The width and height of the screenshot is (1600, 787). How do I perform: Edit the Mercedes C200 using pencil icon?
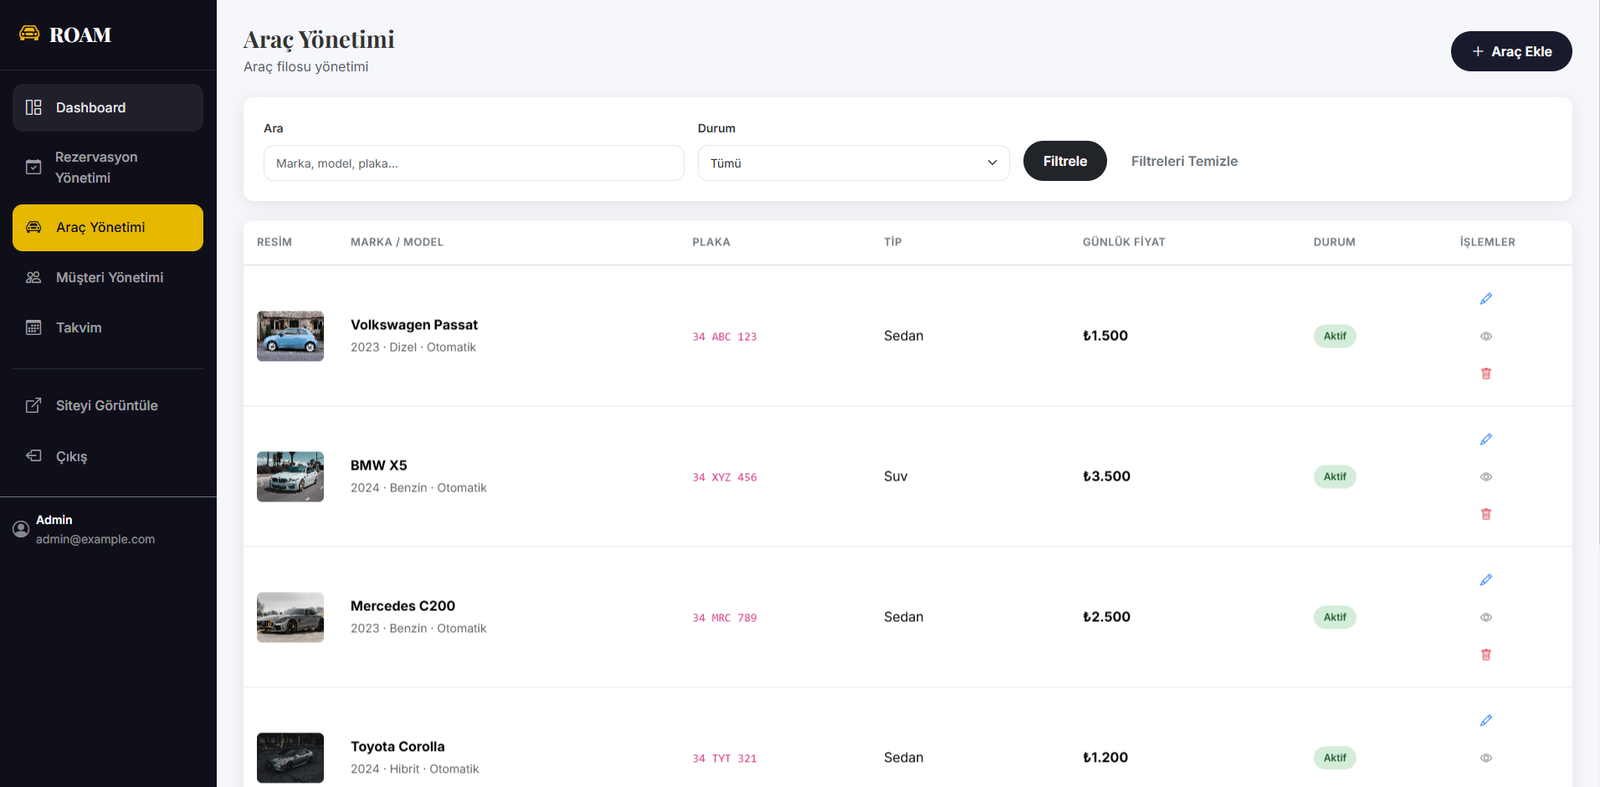point(1485,580)
